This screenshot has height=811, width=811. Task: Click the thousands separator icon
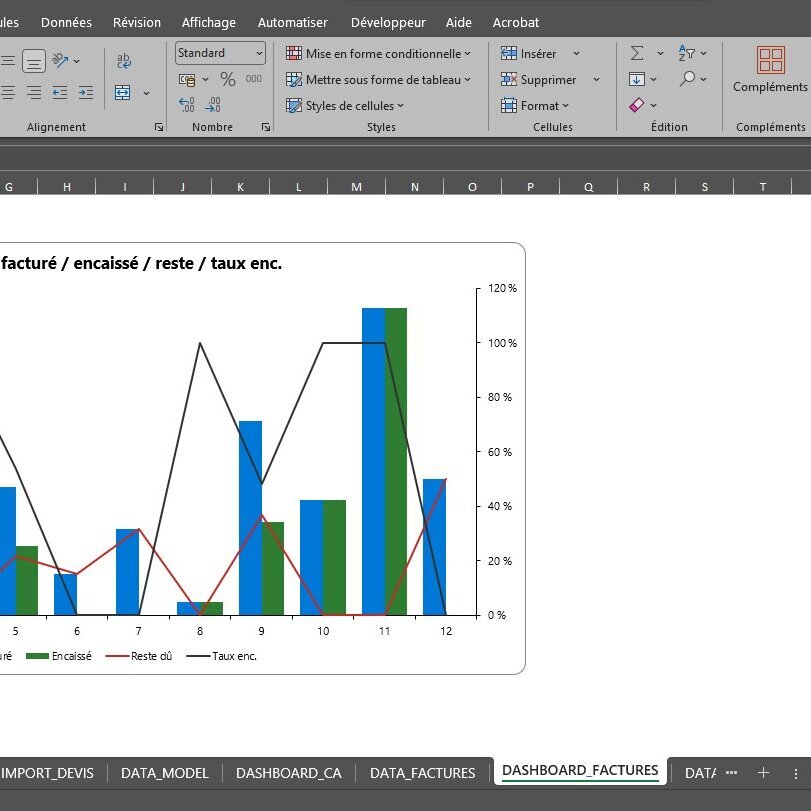pos(254,79)
